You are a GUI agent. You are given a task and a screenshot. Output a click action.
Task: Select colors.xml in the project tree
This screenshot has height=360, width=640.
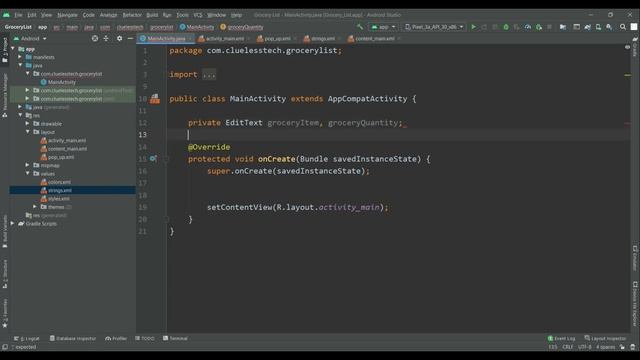[x=59, y=182]
